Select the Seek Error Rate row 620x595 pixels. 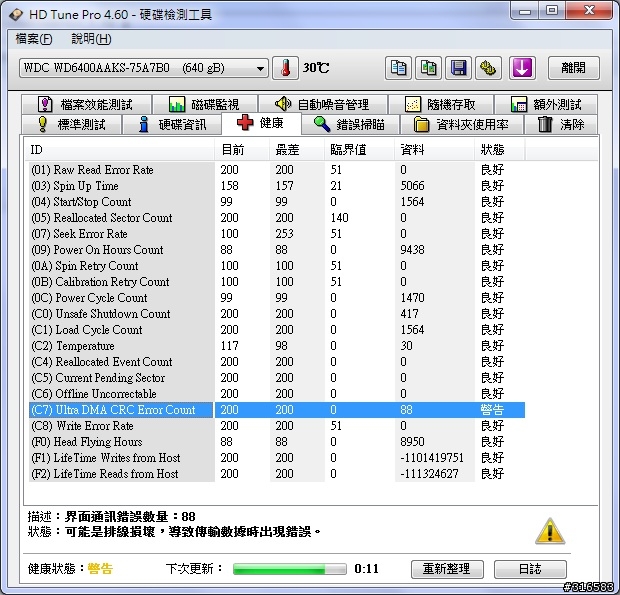tap(277, 234)
